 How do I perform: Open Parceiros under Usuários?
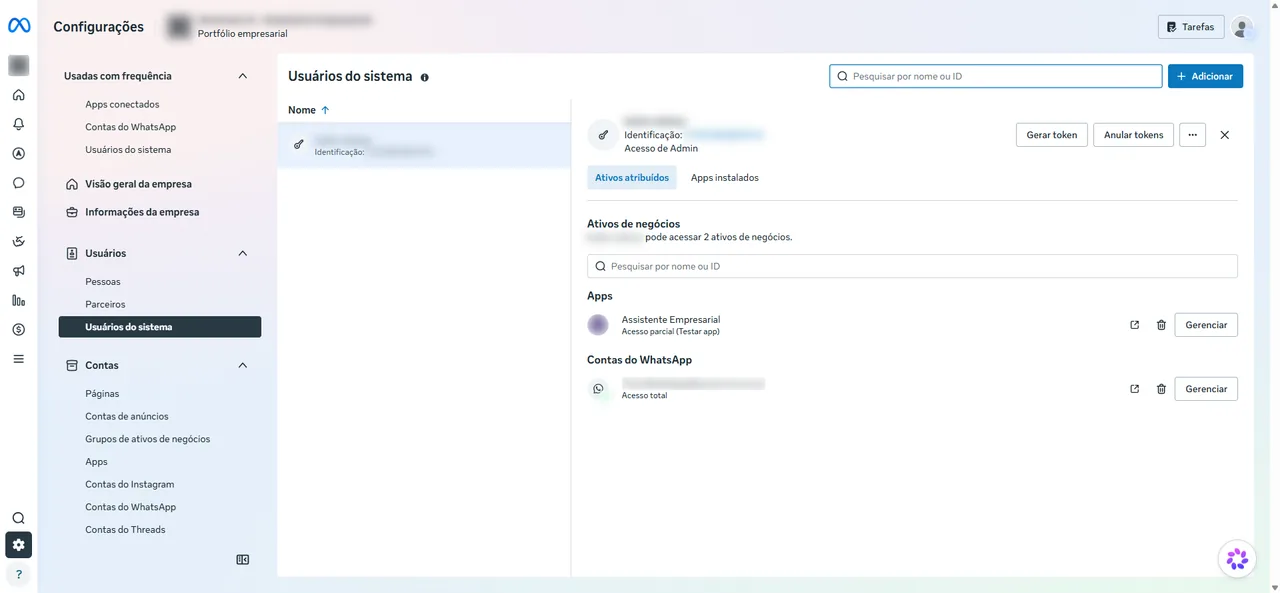(105, 304)
